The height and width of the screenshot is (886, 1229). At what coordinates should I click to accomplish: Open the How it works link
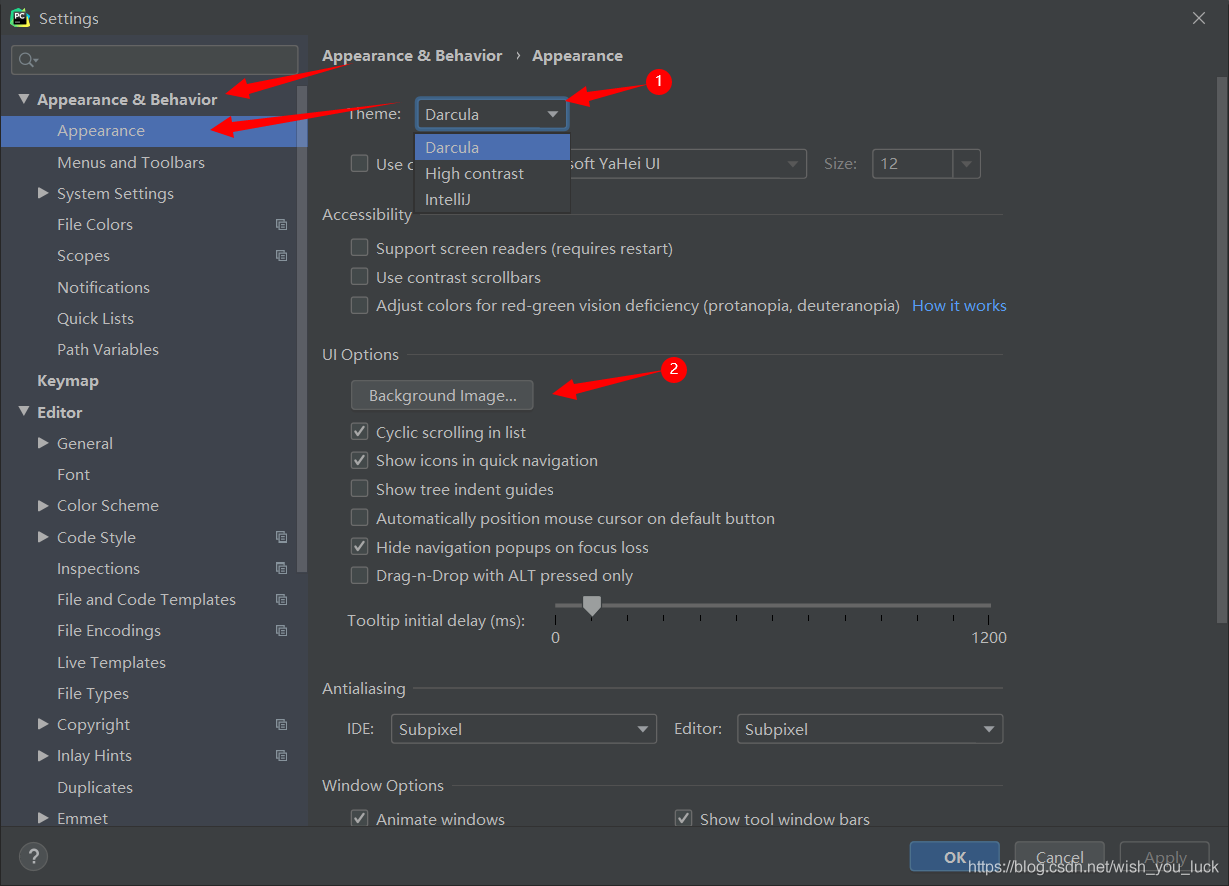[x=959, y=306]
